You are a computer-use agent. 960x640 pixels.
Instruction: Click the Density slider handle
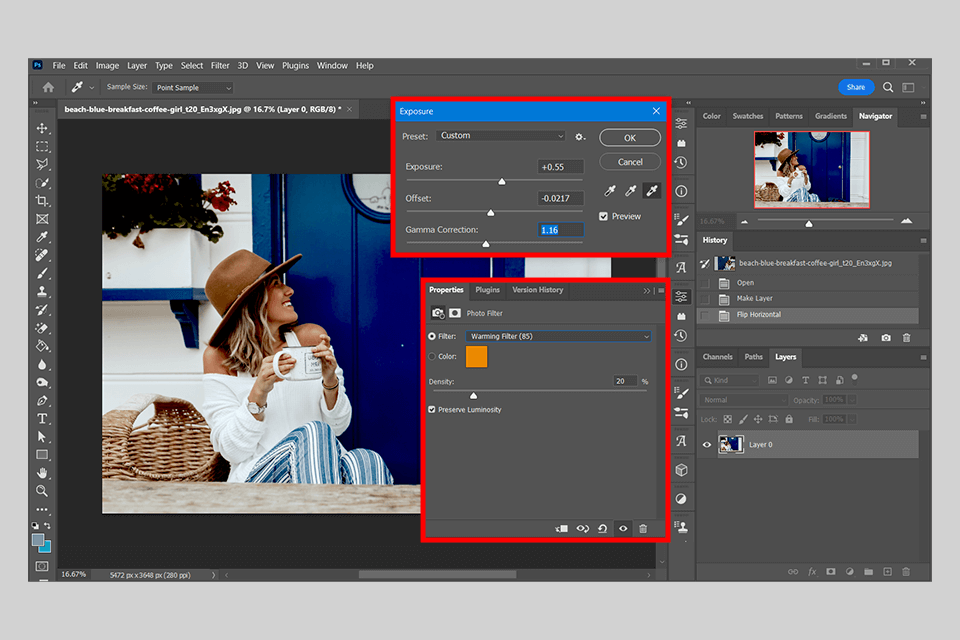(x=473, y=396)
